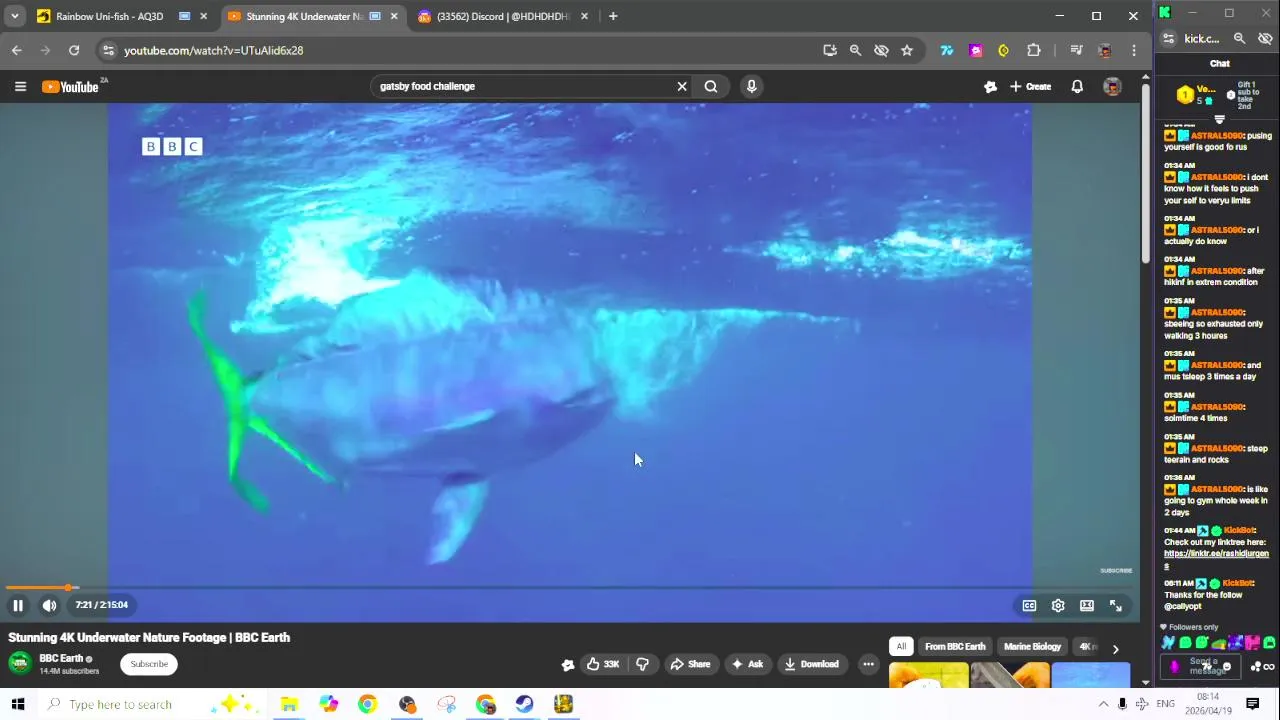The image size is (1280, 720).
Task: Select the Marine Biology chip
Action: (x=1032, y=647)
